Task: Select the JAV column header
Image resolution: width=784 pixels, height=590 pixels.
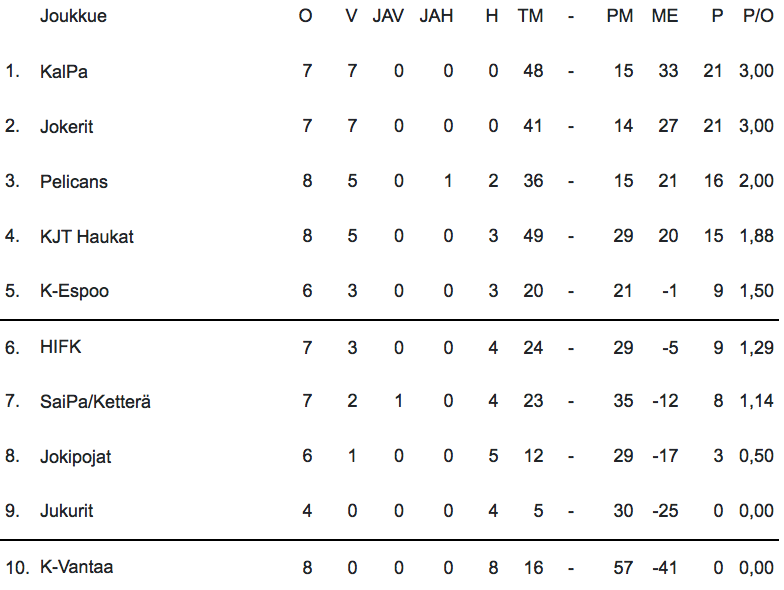Action: click(x=388, y=16)
